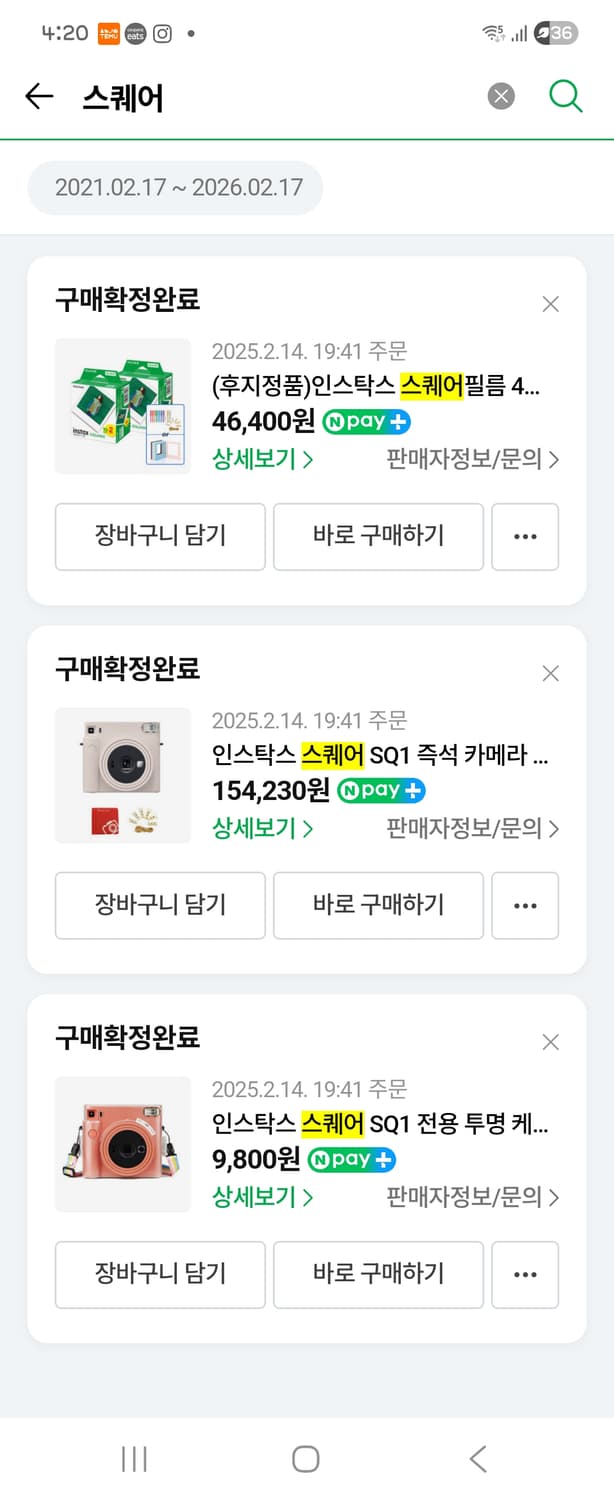614x1500 pixels.
Task: Open more options for the instax film order
Action: [x=525, y=537]
